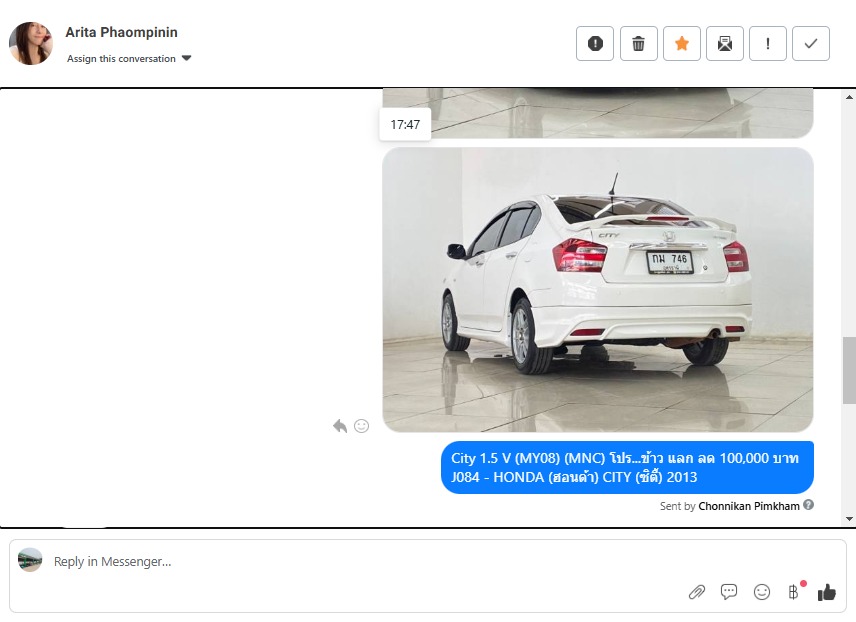Open saved replies speech bubble icon

pyautogui.click(x=729, y=591)
